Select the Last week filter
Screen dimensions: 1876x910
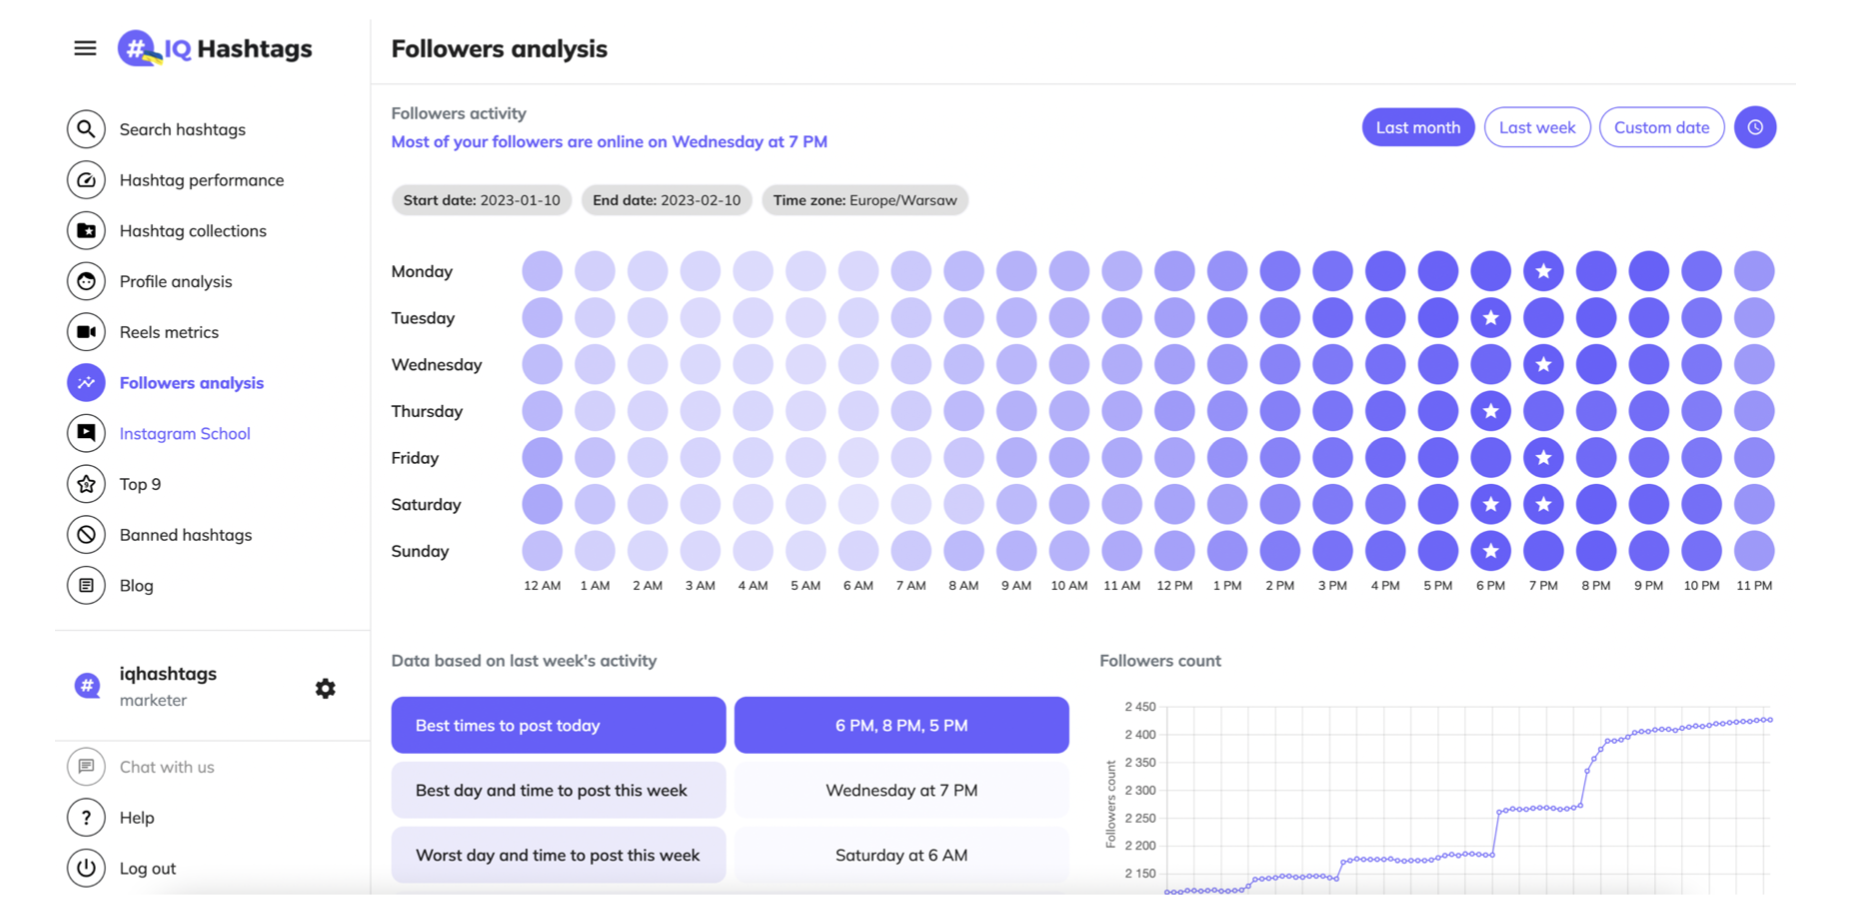point(1537,127)
